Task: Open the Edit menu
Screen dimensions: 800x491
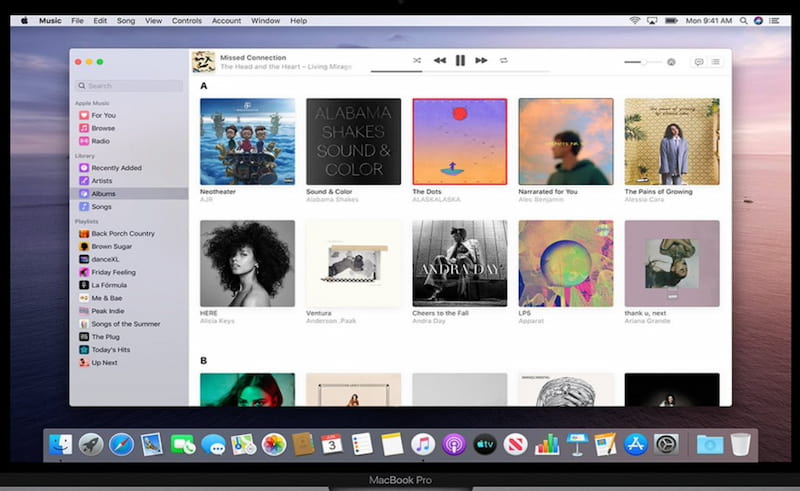Action: [100, 21]
